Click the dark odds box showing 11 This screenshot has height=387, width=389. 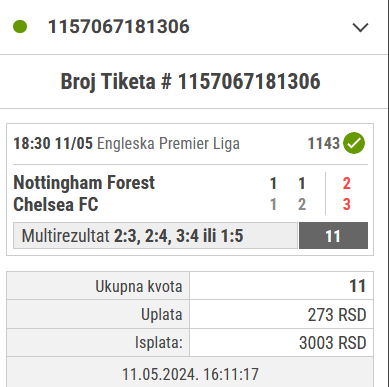pyautogui.click(x=333, y=236)
